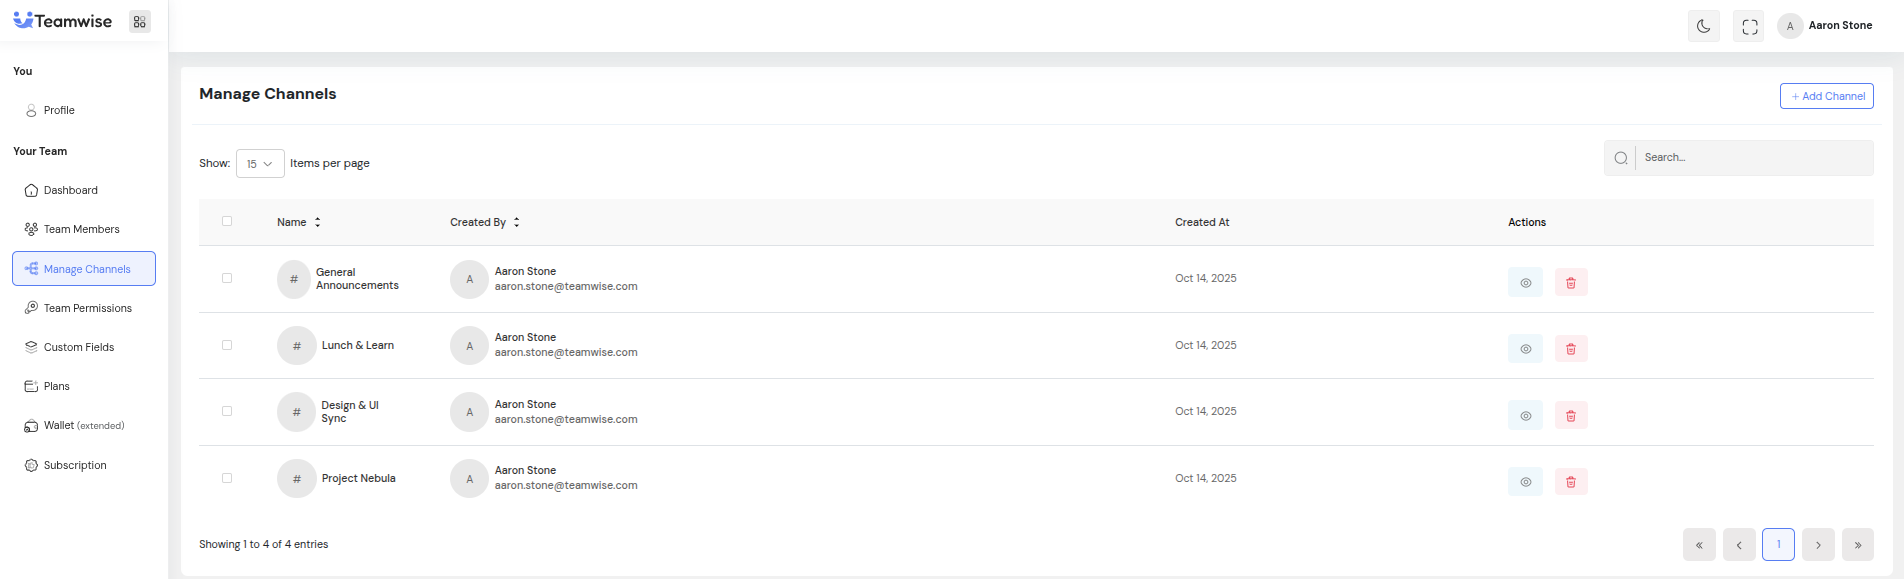This screenshot has width=1904, height=579.
Task: View Project Nebula channel details
Action: 1525,482
